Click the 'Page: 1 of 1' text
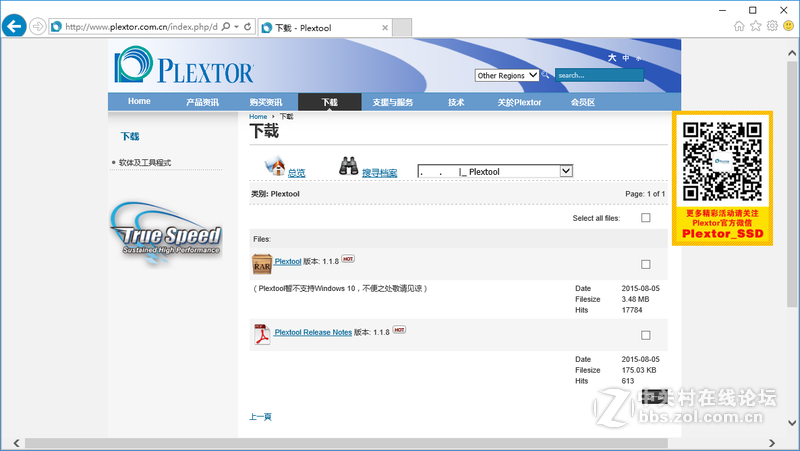800x451 pixels. pyautogui.click(x=645, y=194)
